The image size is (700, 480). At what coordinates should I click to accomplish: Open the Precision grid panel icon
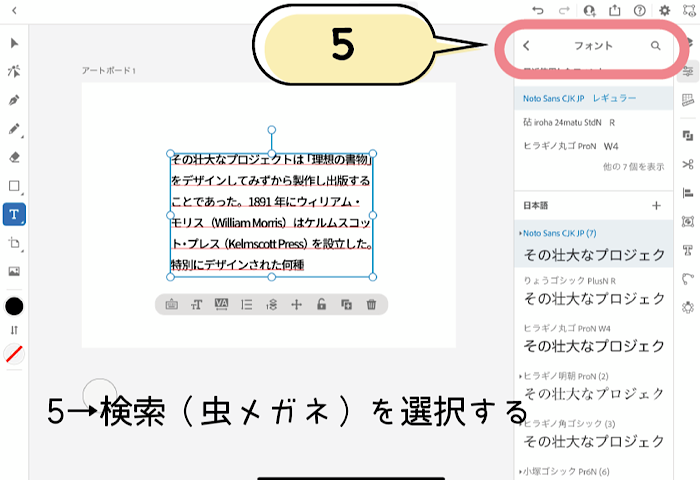tap(688, 100)
